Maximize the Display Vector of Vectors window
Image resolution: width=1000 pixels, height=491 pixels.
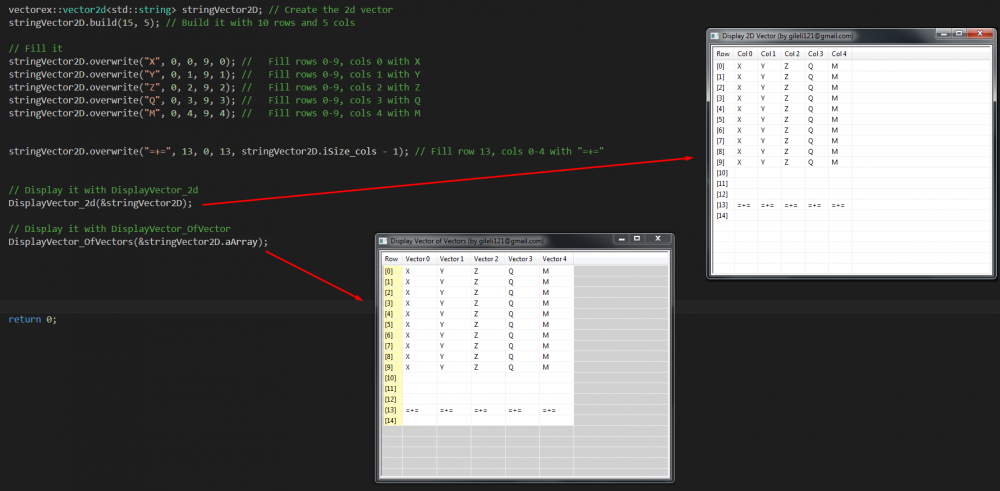pos(633,239)
